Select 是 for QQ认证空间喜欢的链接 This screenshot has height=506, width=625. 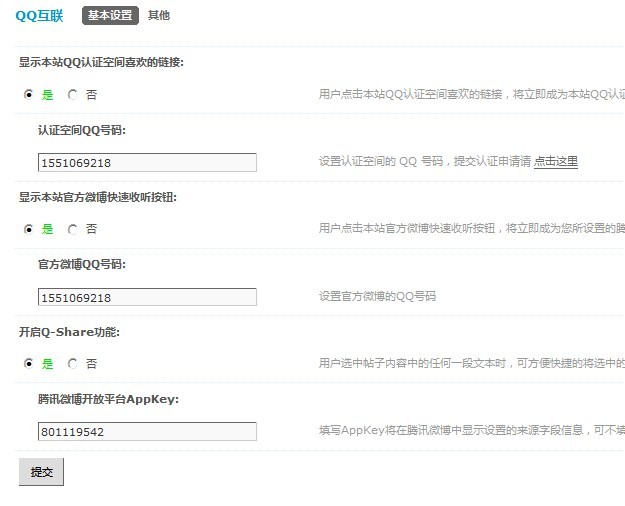click(29, 95)
